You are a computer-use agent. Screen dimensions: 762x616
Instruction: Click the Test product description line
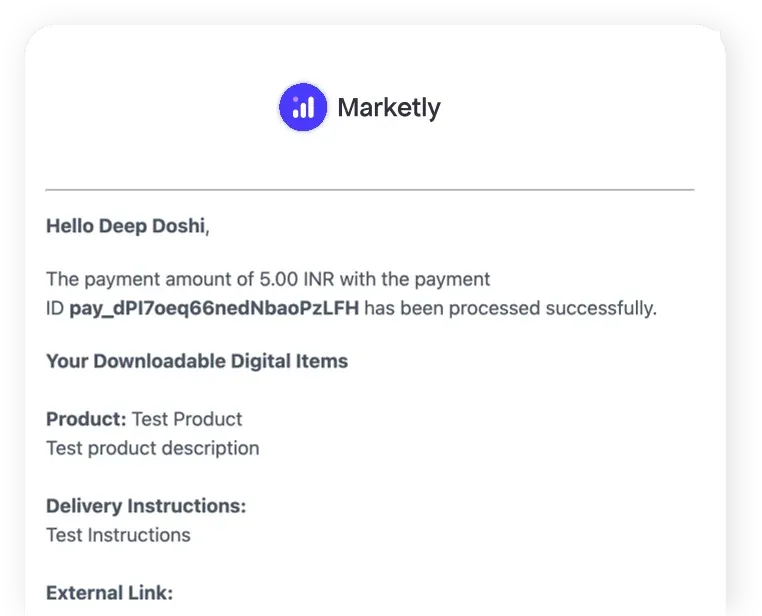(x=152, y=448)
